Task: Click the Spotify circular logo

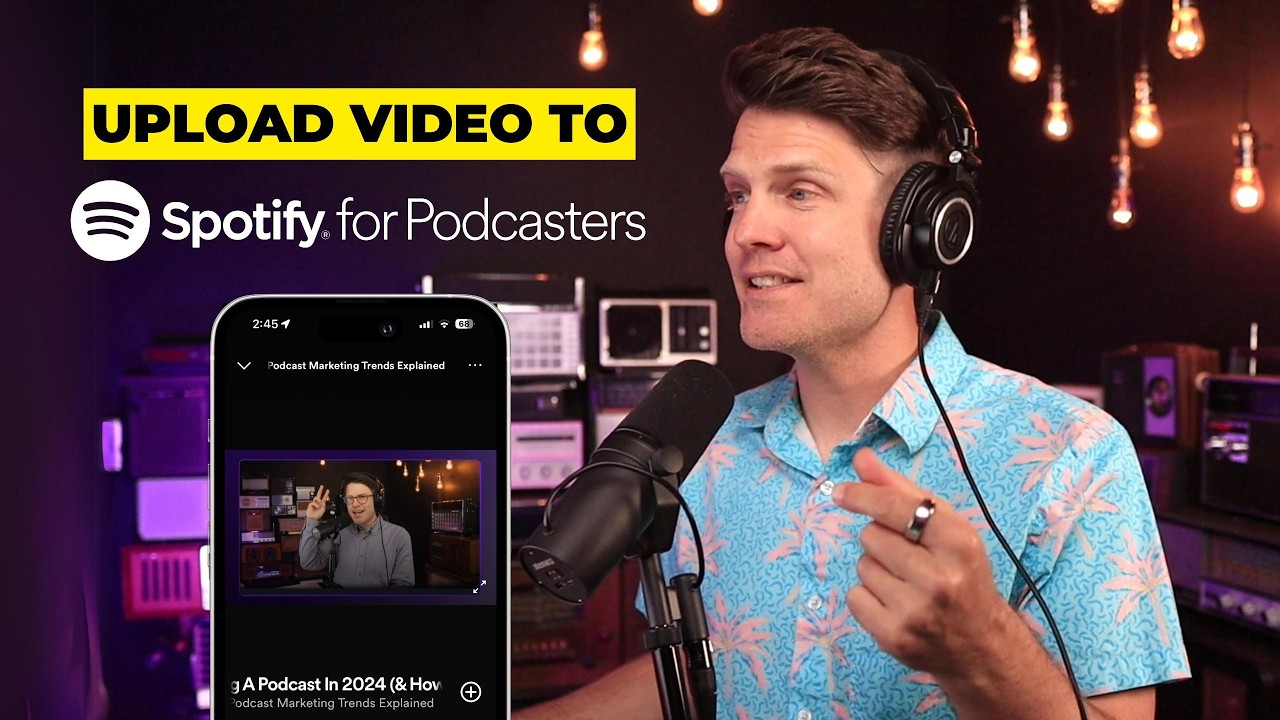Action: tap(110, 220)
